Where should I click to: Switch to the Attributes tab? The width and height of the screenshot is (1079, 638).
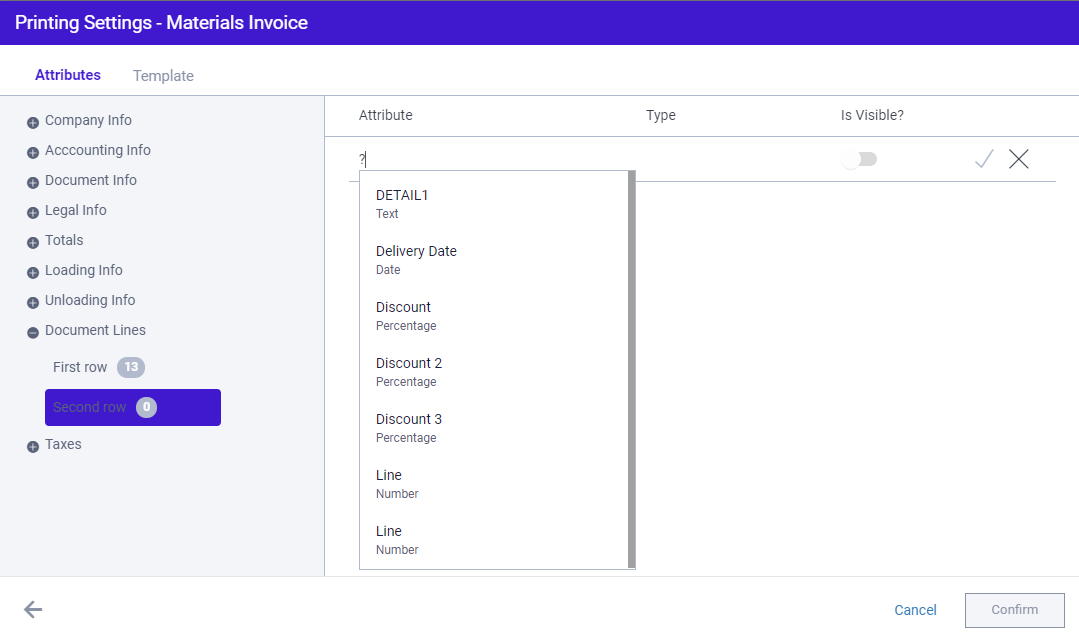67,75
